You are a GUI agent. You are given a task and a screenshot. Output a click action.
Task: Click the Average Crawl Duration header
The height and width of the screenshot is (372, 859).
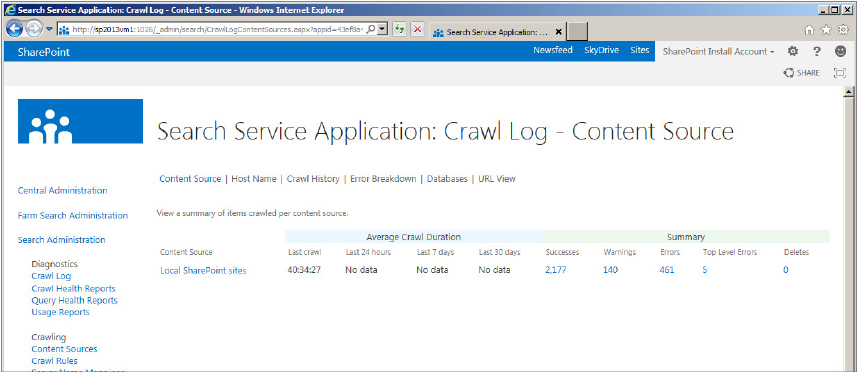click(x=414, y=237)
